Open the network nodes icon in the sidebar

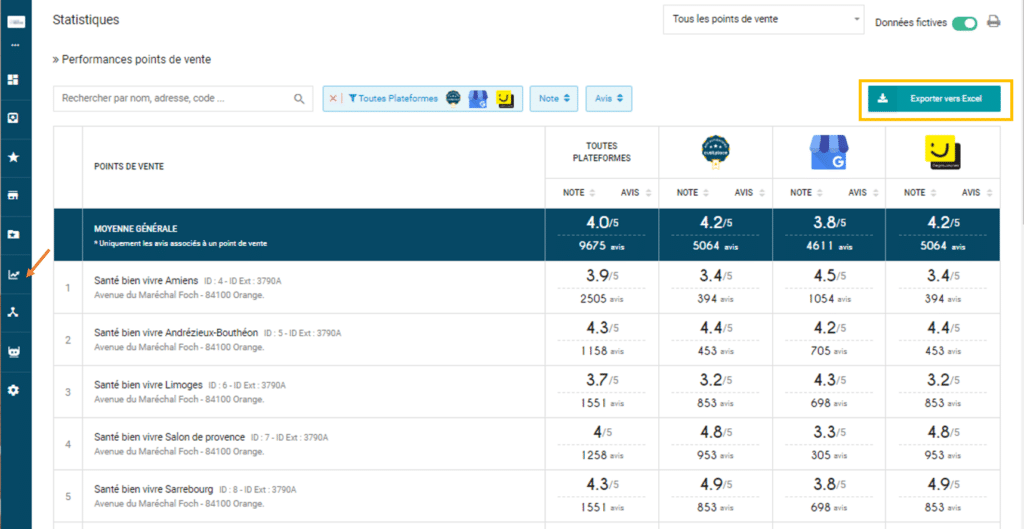[14, 312]
